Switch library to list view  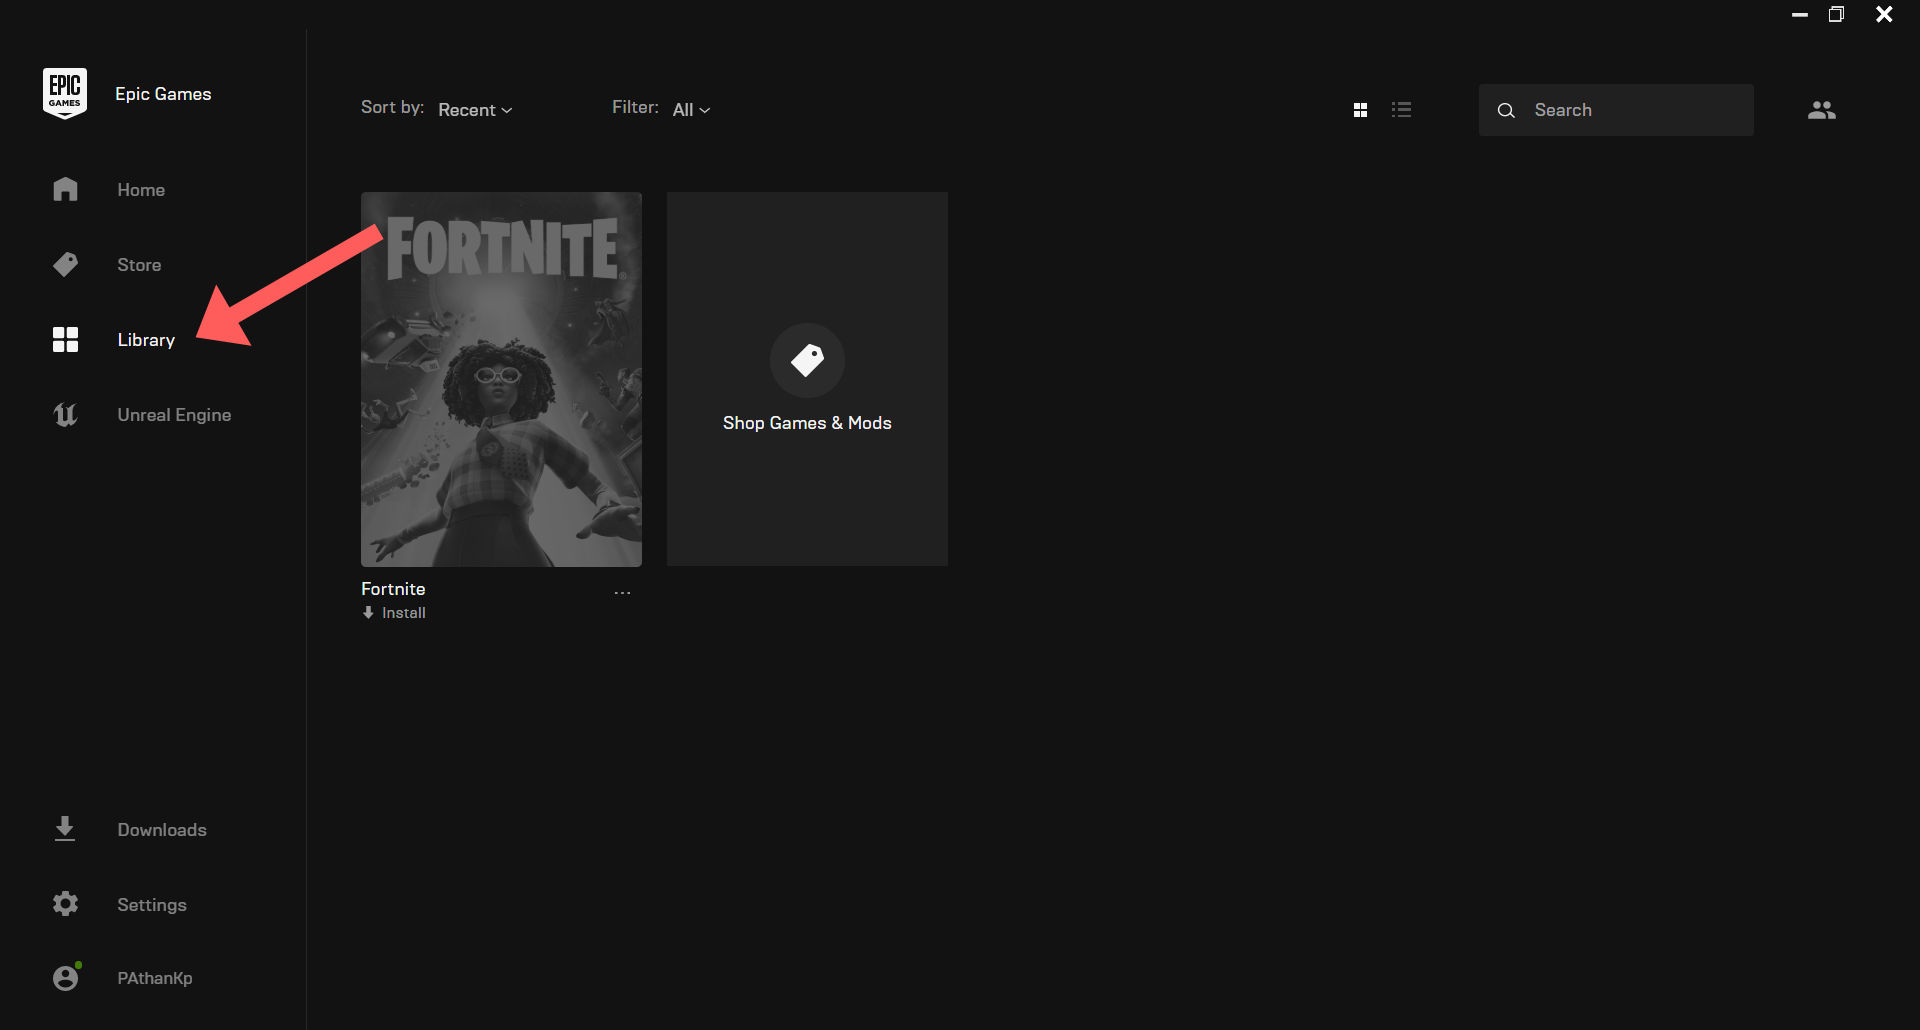[x=1402, y=109]
